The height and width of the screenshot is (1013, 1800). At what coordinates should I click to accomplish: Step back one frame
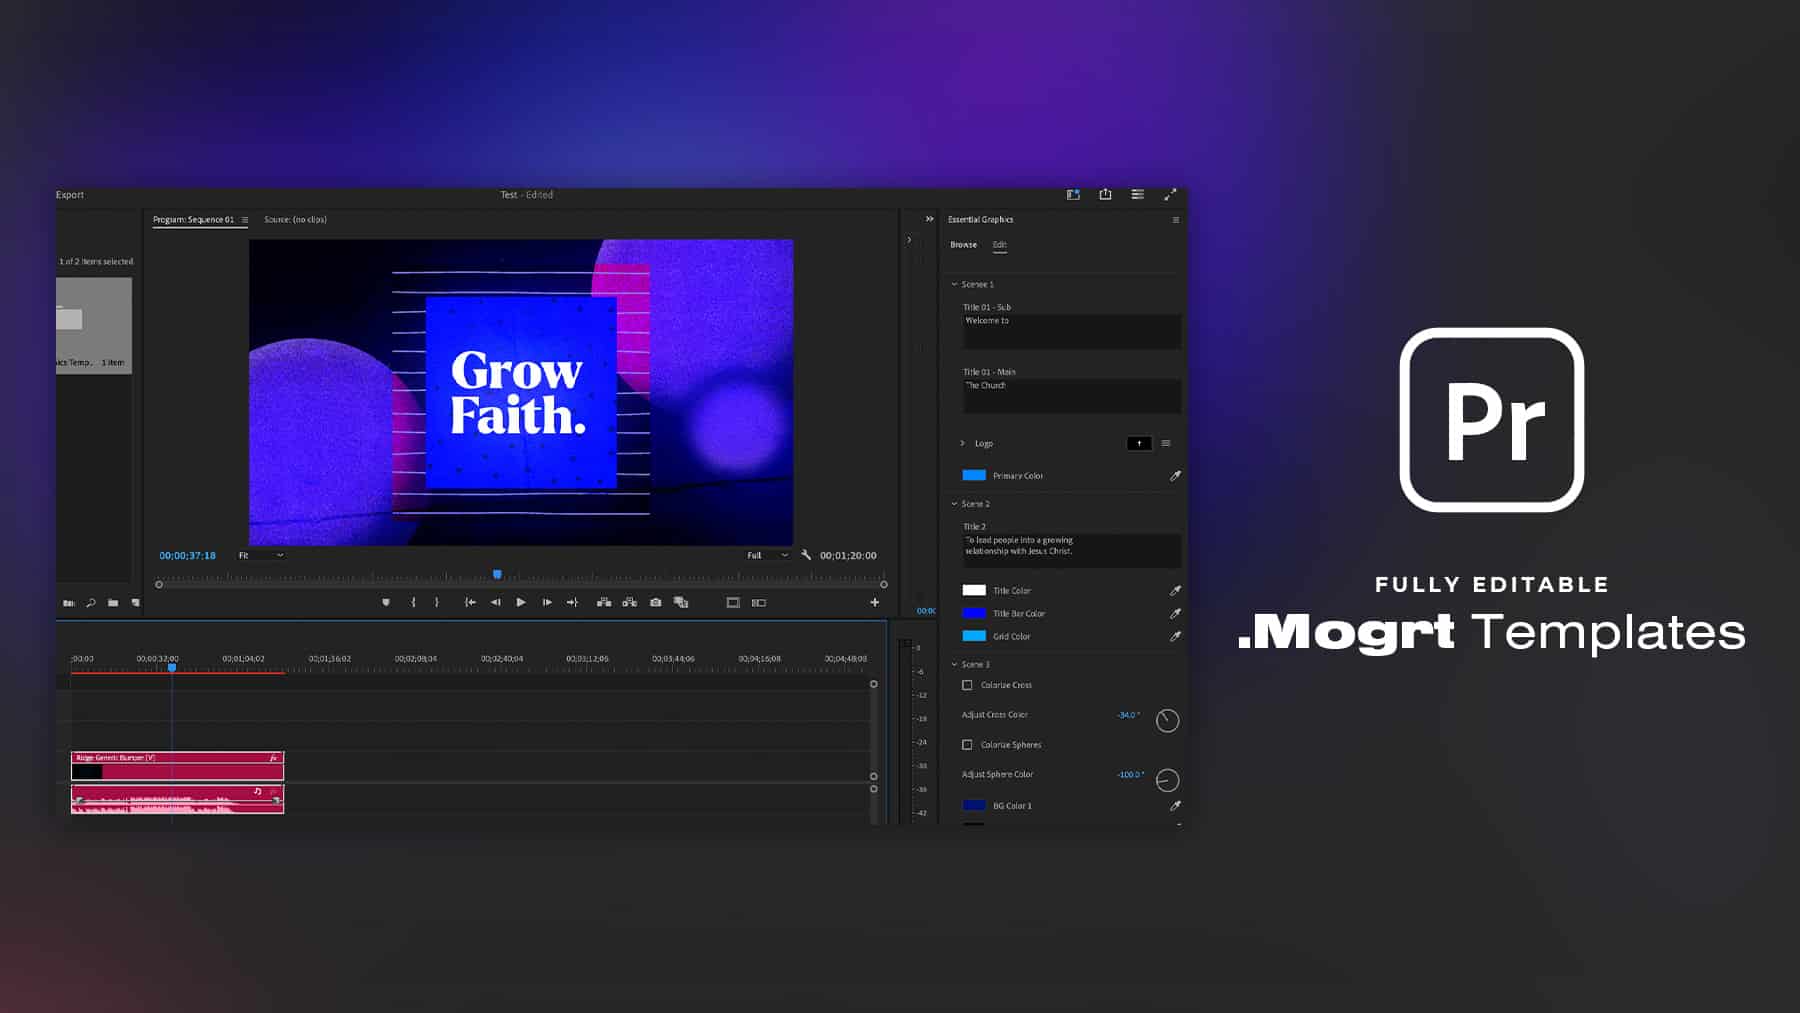click(x=496, y=602)
